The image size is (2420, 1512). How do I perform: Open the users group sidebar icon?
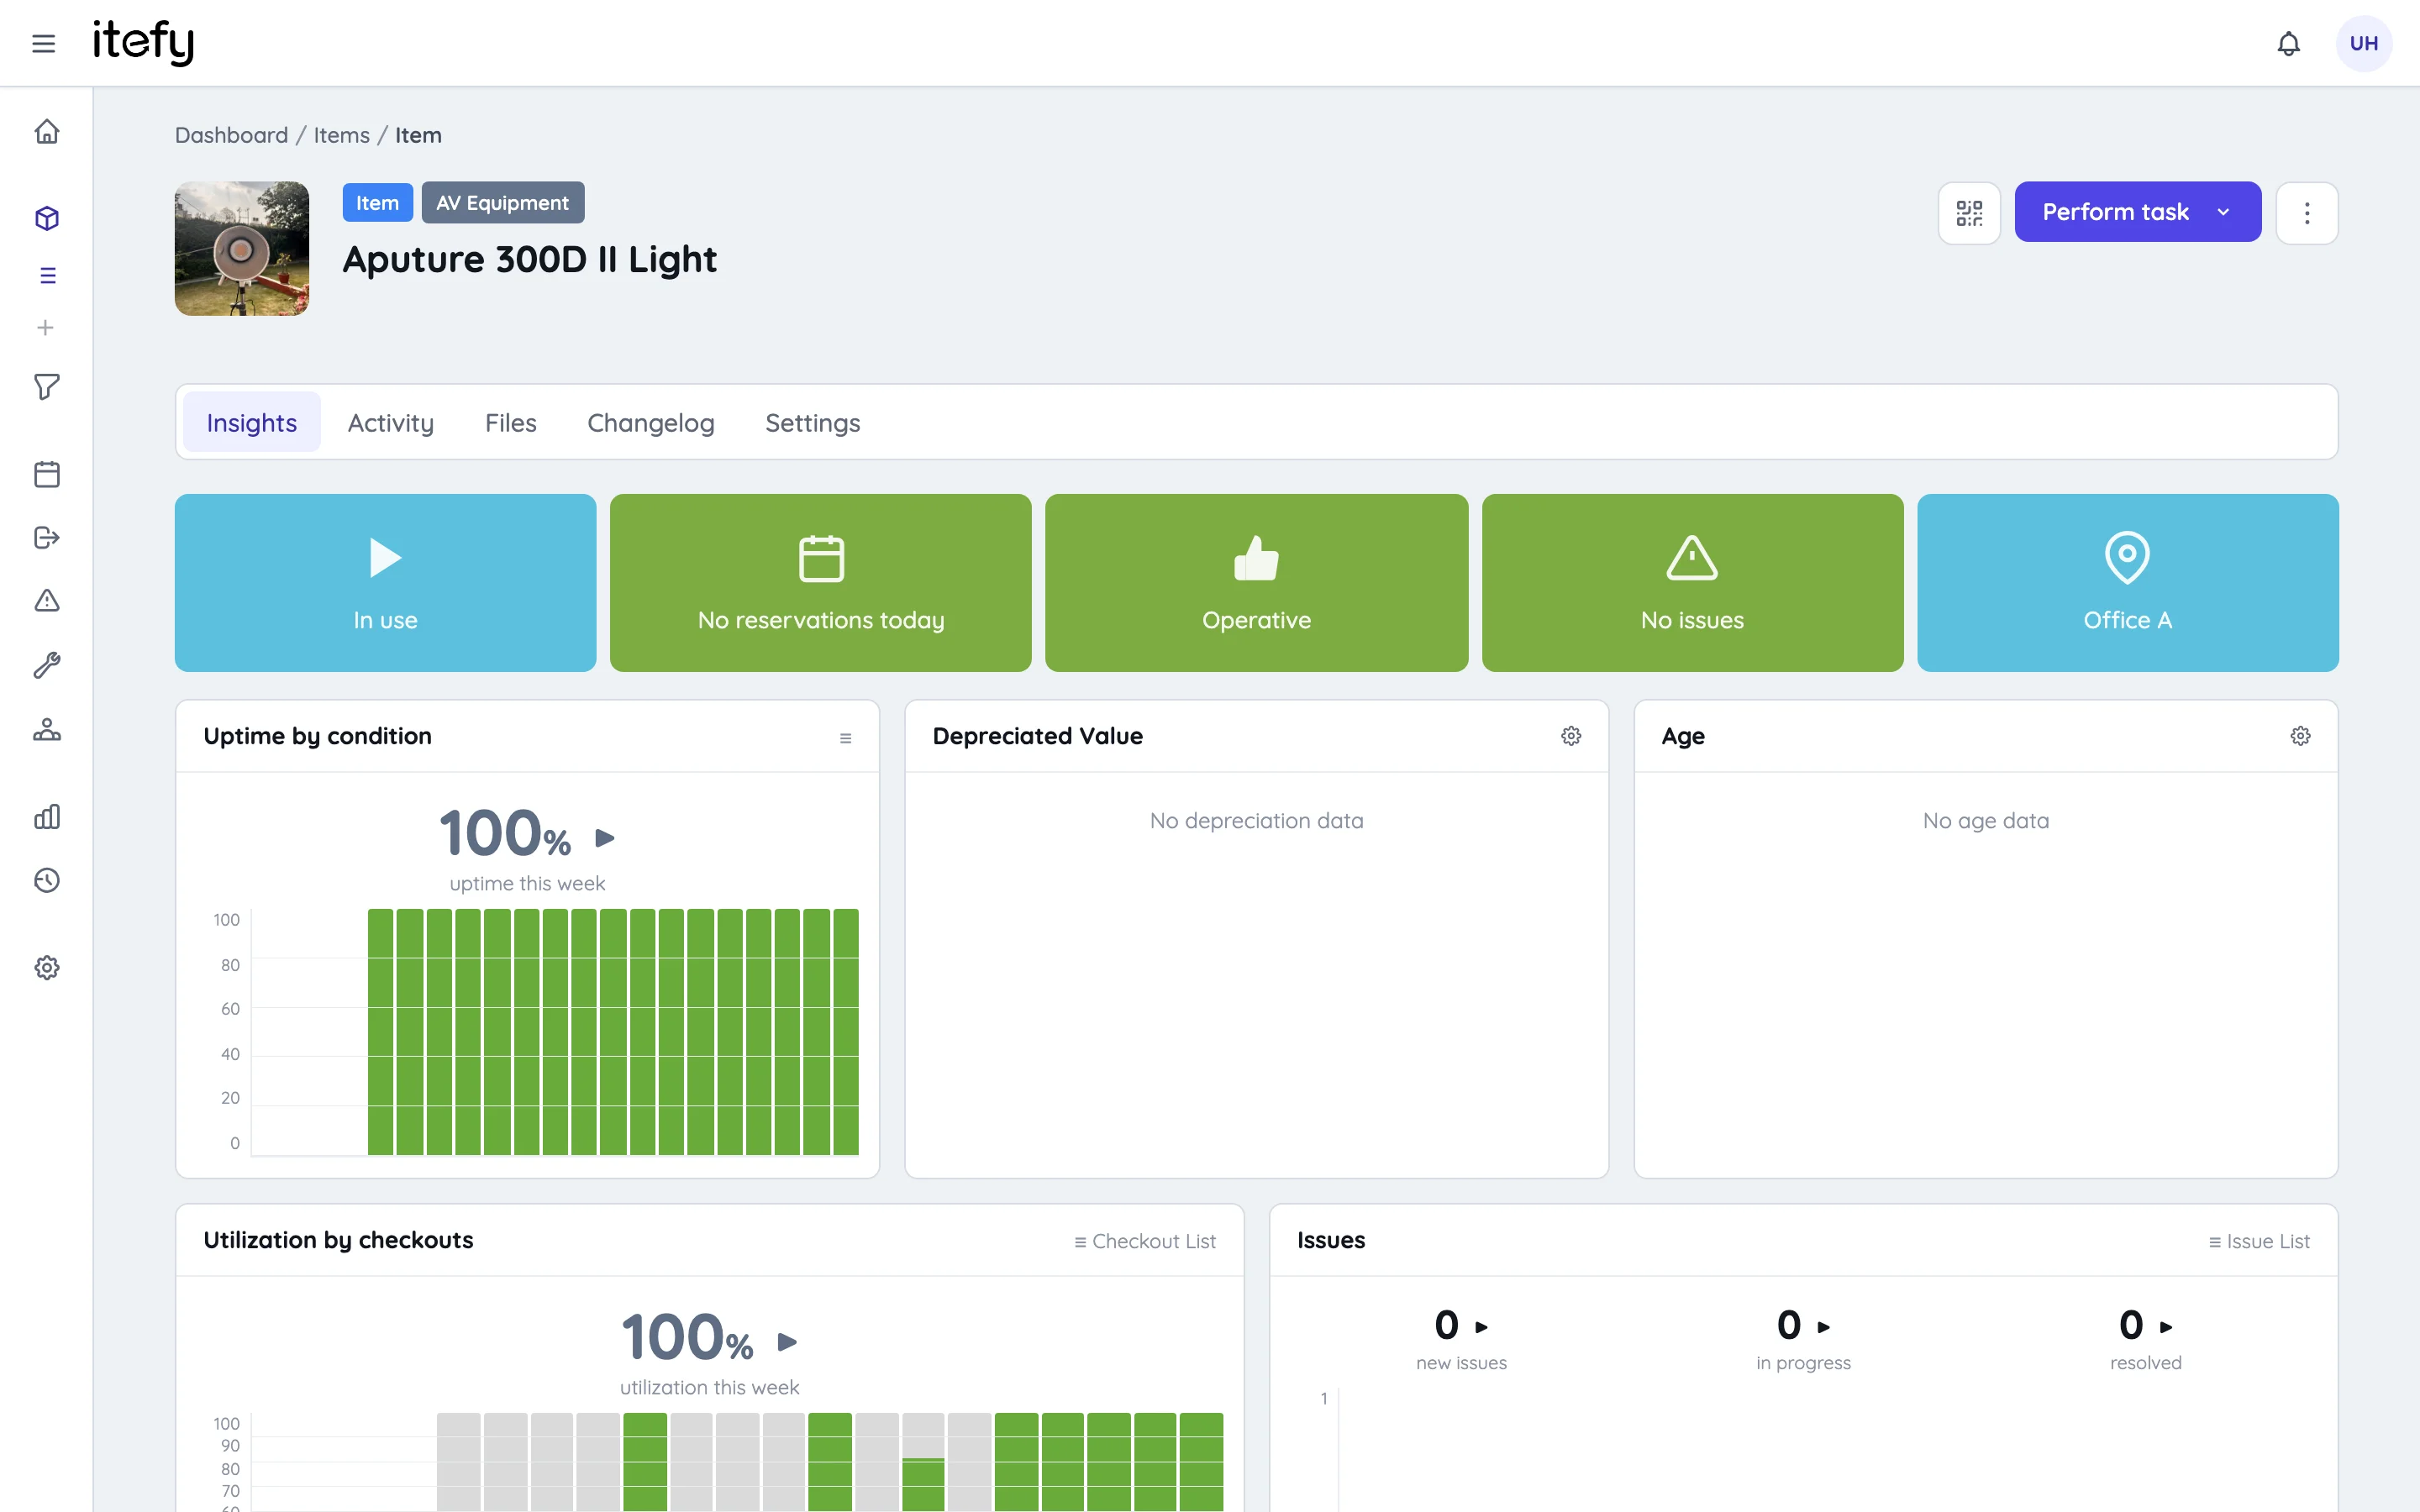[47, 730]
